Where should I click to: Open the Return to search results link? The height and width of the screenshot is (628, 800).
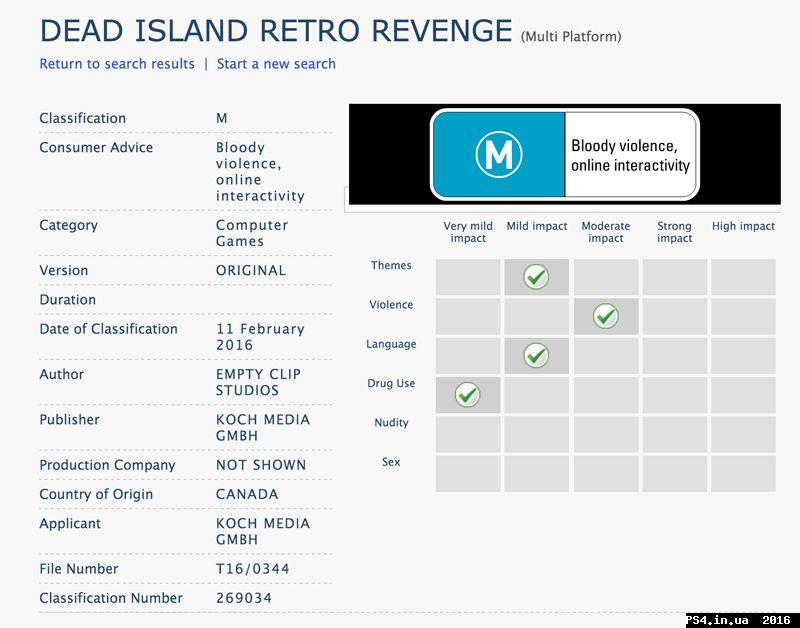[x=117, y=64]
